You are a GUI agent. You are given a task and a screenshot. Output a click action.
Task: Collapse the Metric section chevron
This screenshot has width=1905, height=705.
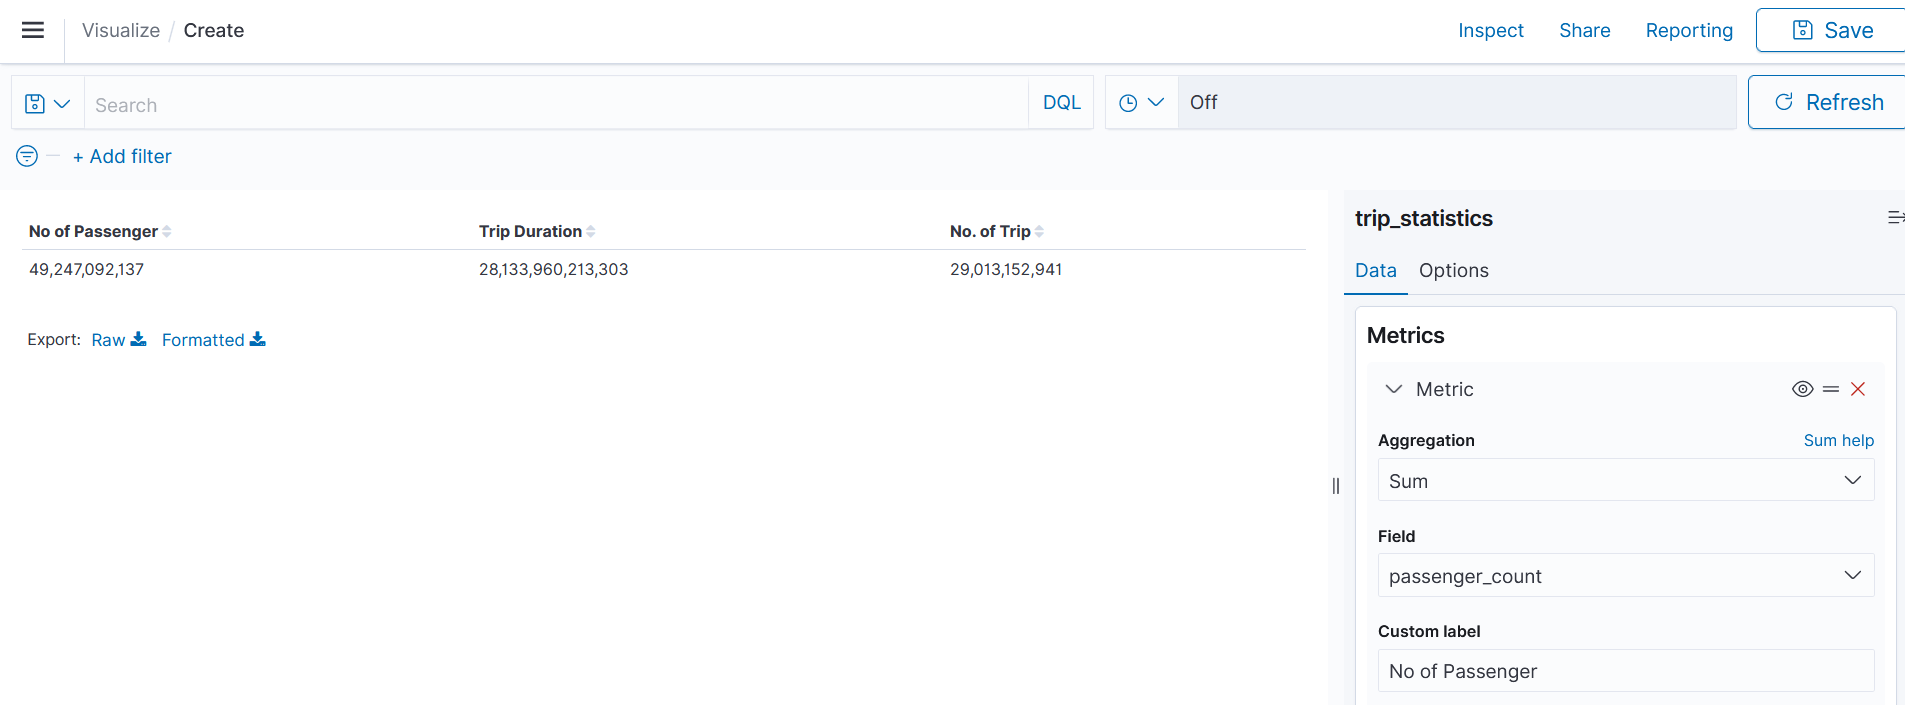click(x=1393, y=389)
